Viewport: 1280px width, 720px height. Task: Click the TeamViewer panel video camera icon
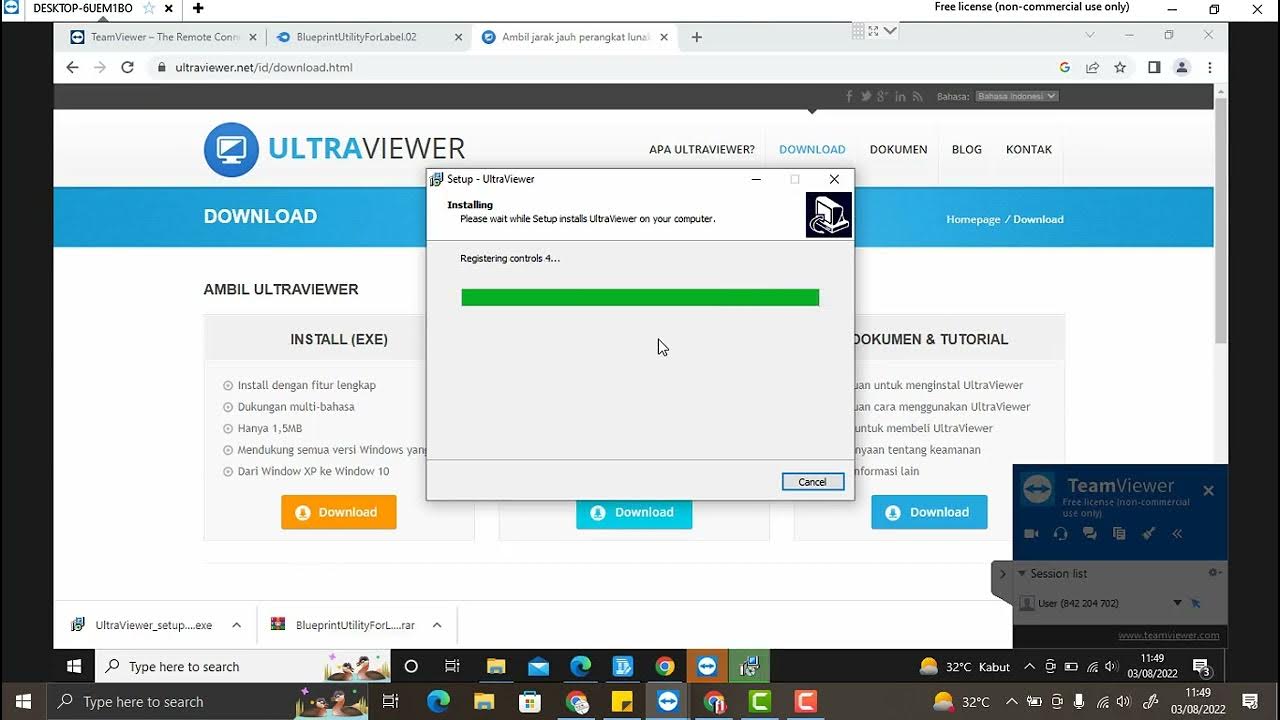tap(1031, 534)
